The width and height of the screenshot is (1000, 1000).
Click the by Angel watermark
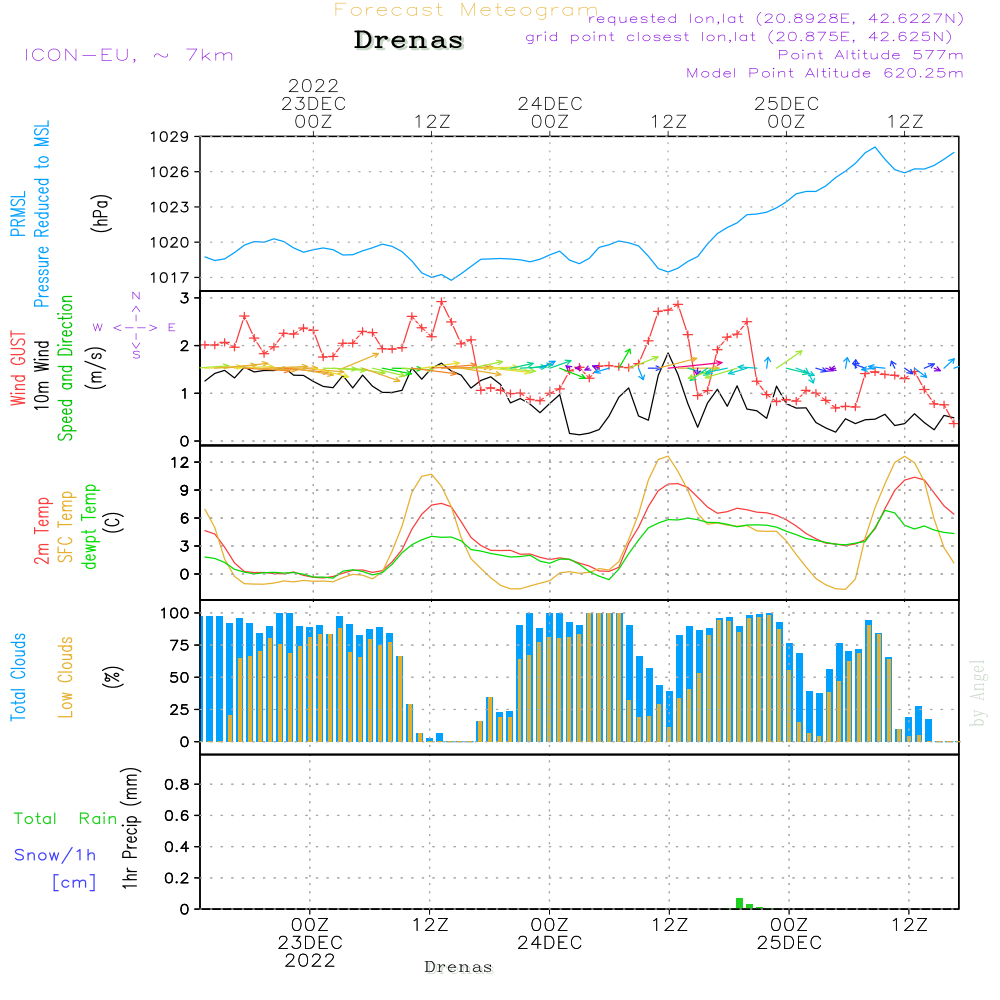click(x=978, y=693)
